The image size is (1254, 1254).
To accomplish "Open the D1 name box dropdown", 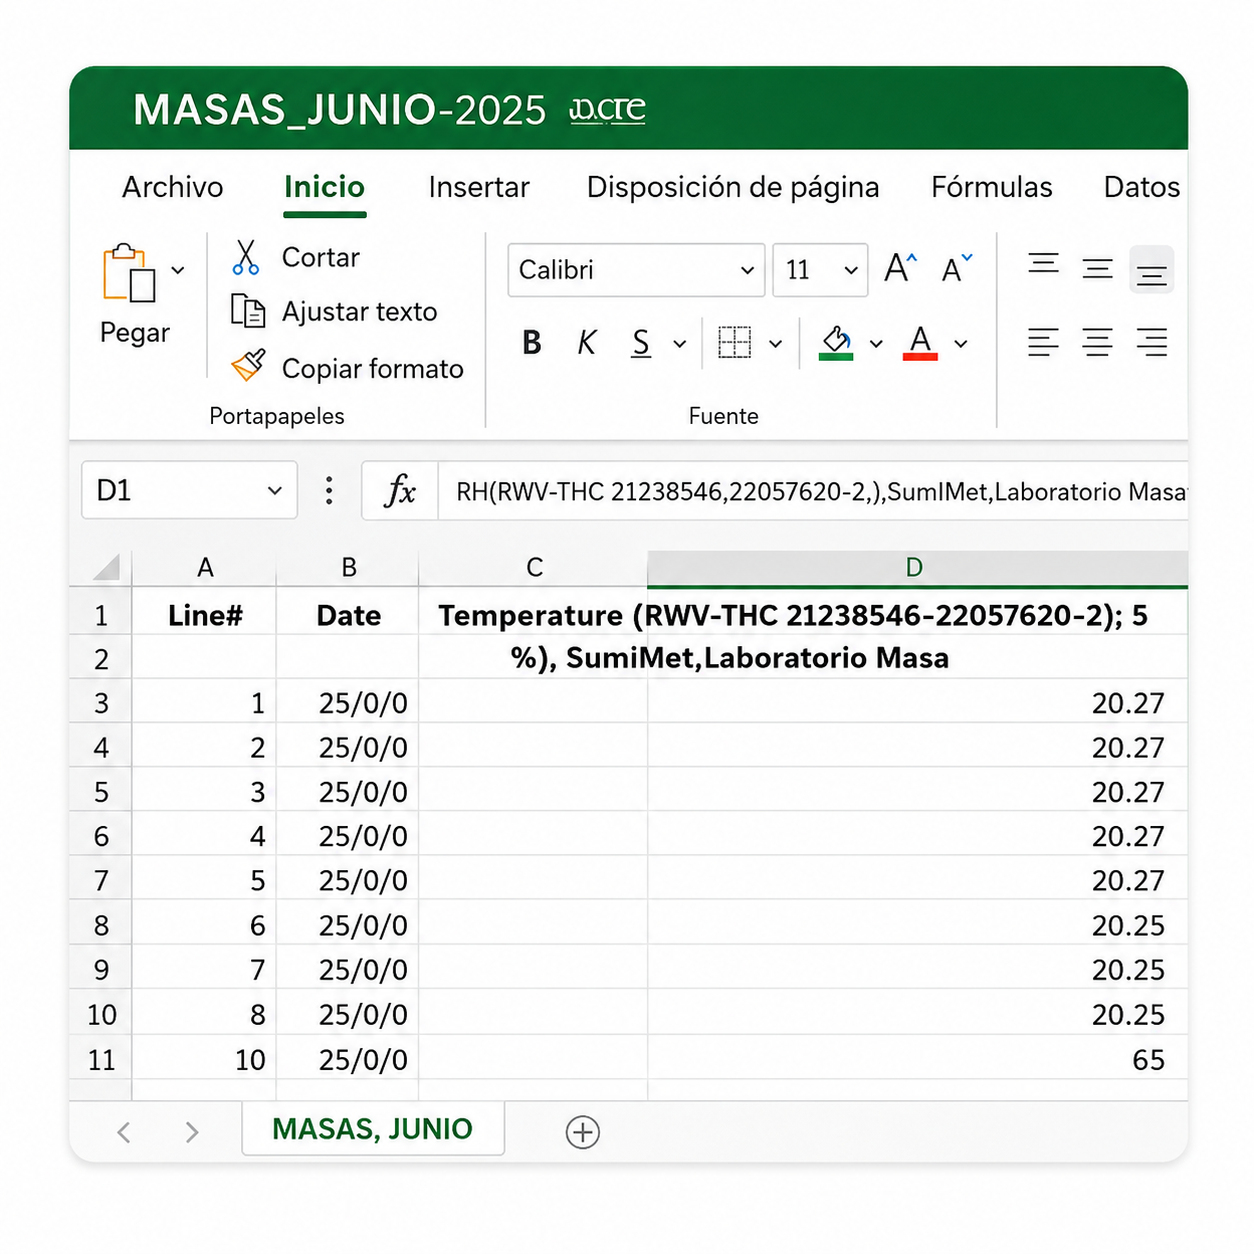I will coord(274,491).
